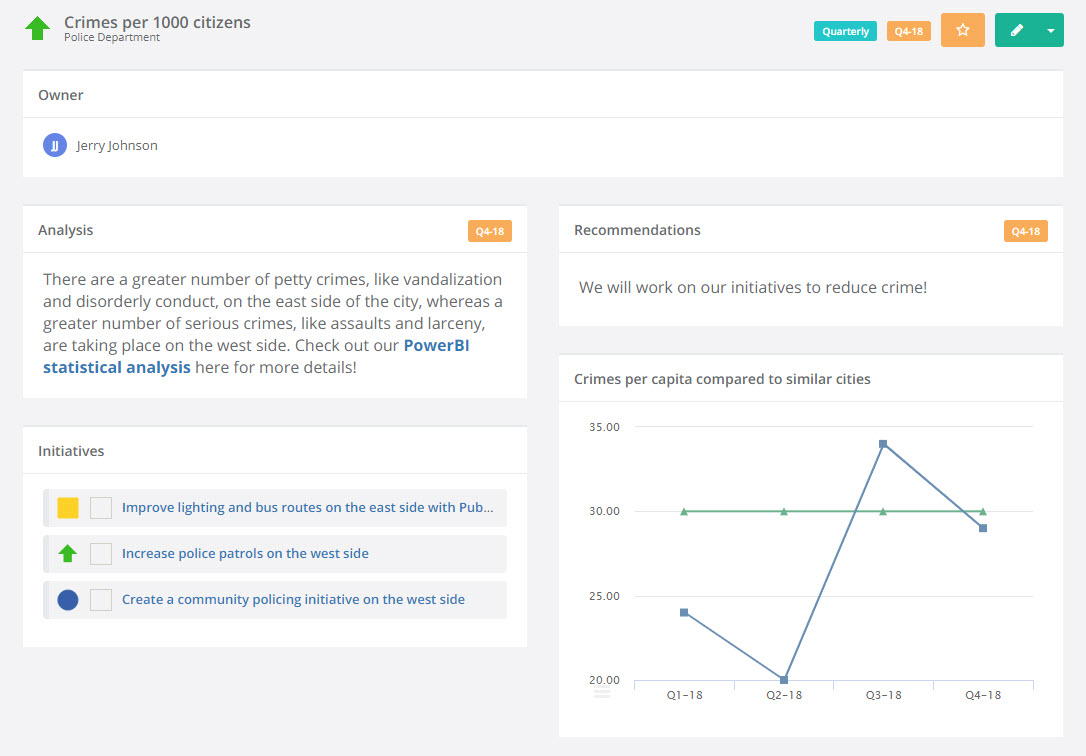Check the box for increasing police patrols

100,554
